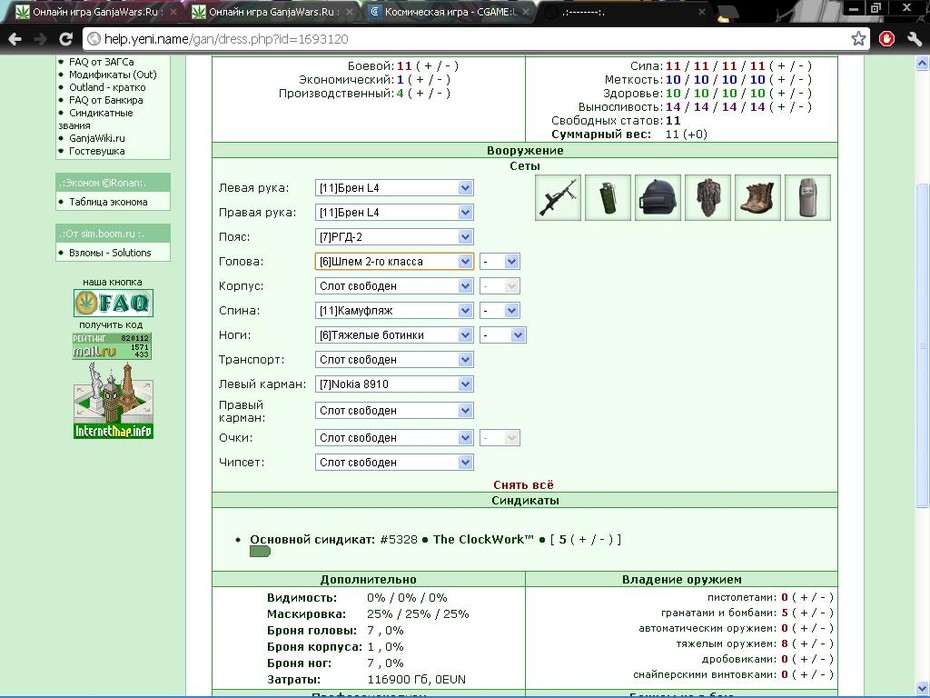930x698 pixels.
Task: Open the modifier dropdown next to Спина
Action: coord(499,311)
